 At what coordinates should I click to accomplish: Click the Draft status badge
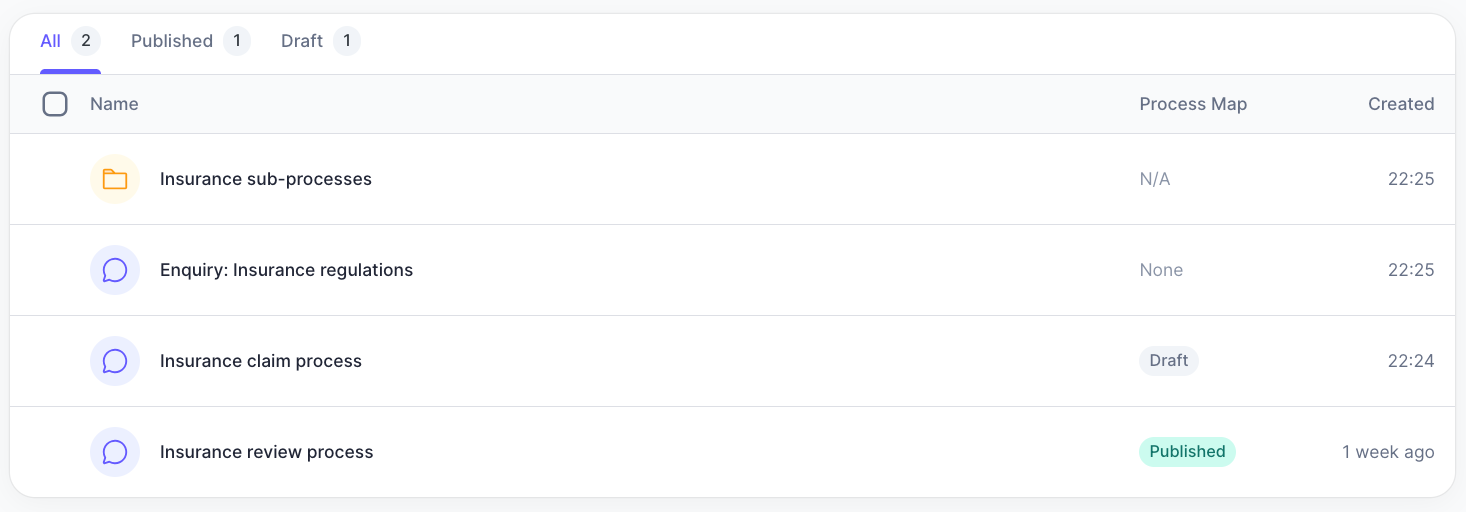pos(1168,361)
